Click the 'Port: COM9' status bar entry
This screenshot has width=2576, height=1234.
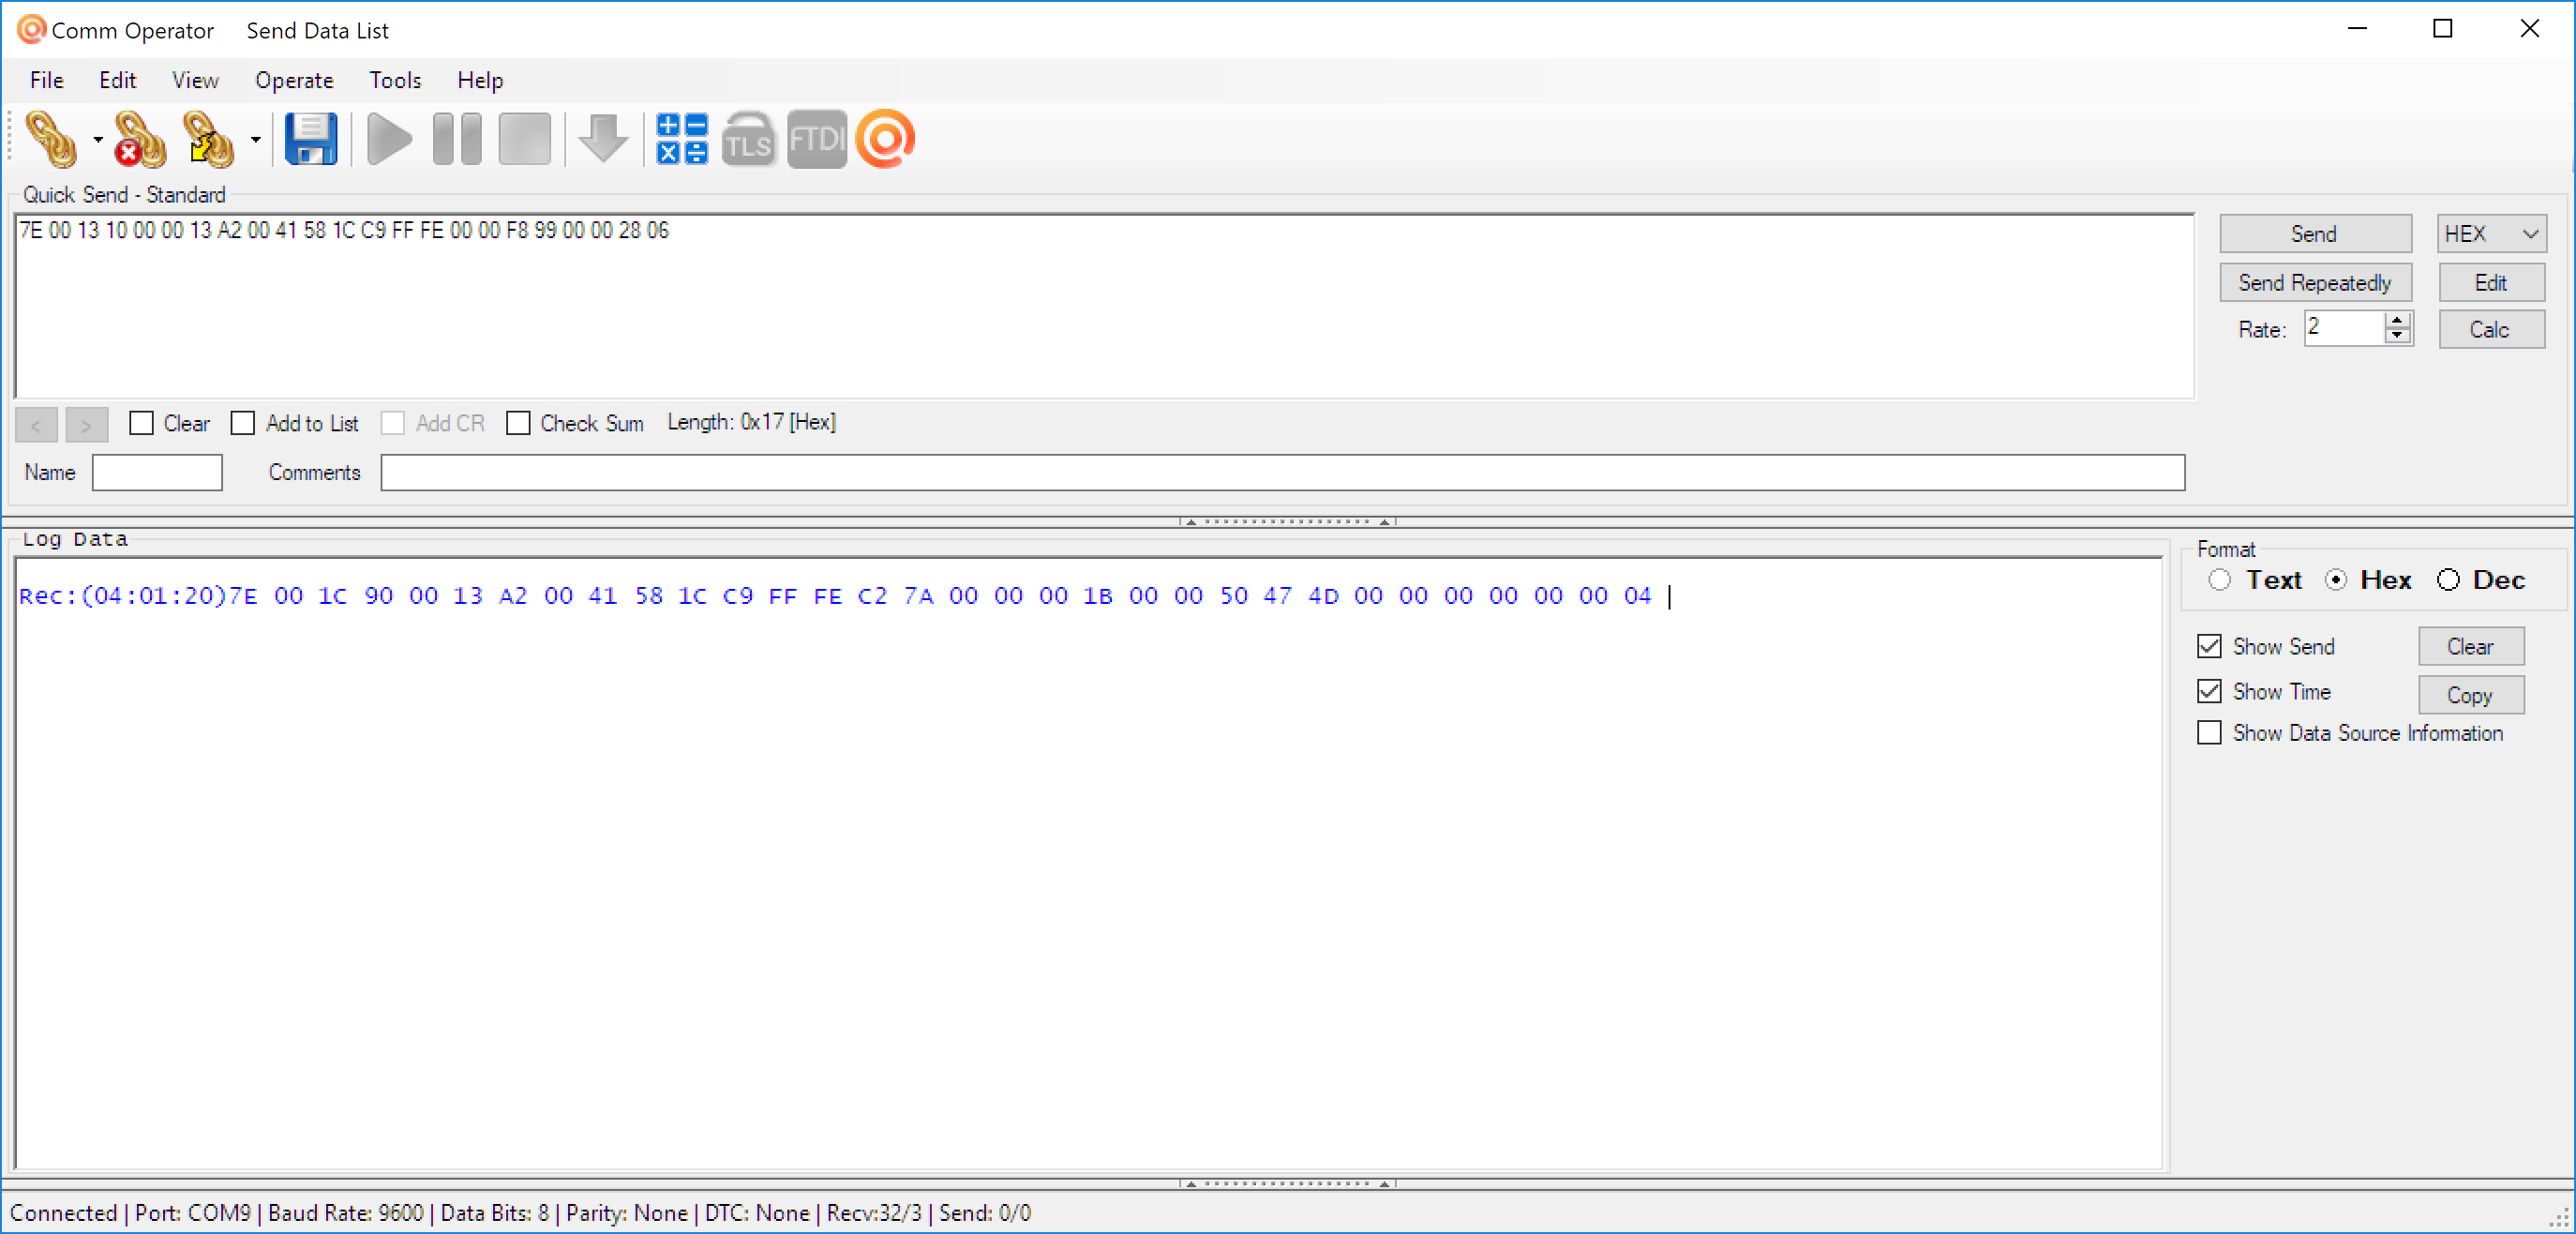pos(193,1213)
